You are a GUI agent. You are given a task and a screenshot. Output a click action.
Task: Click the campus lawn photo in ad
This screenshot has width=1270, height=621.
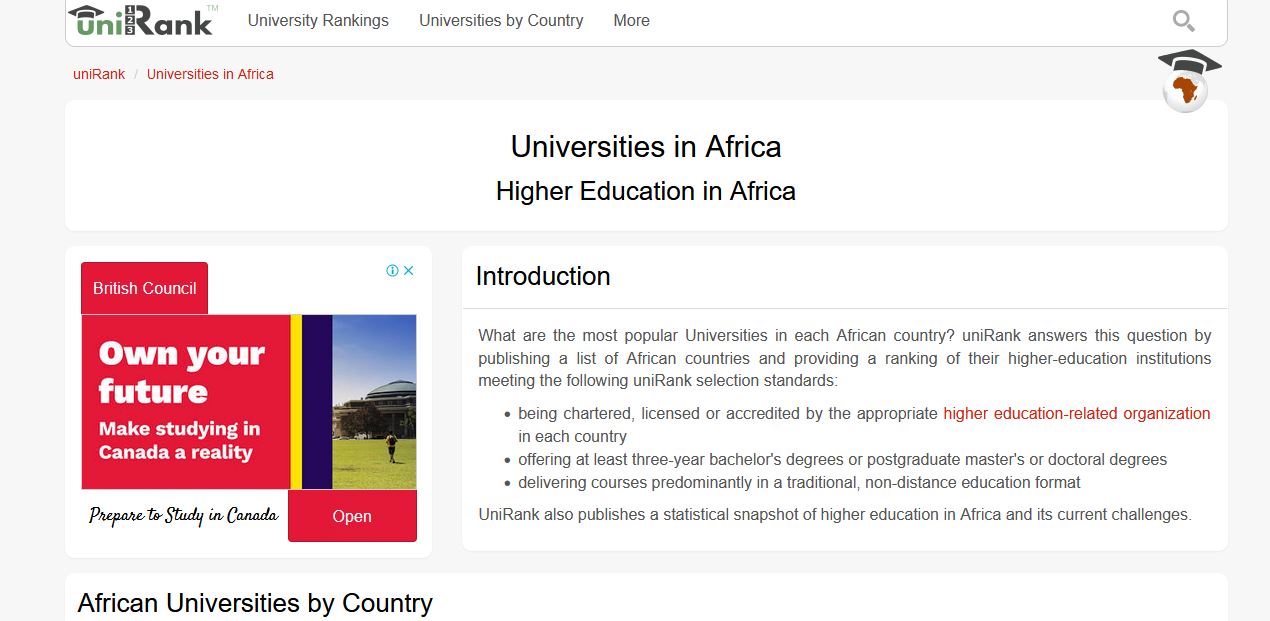tap(374, 402)
